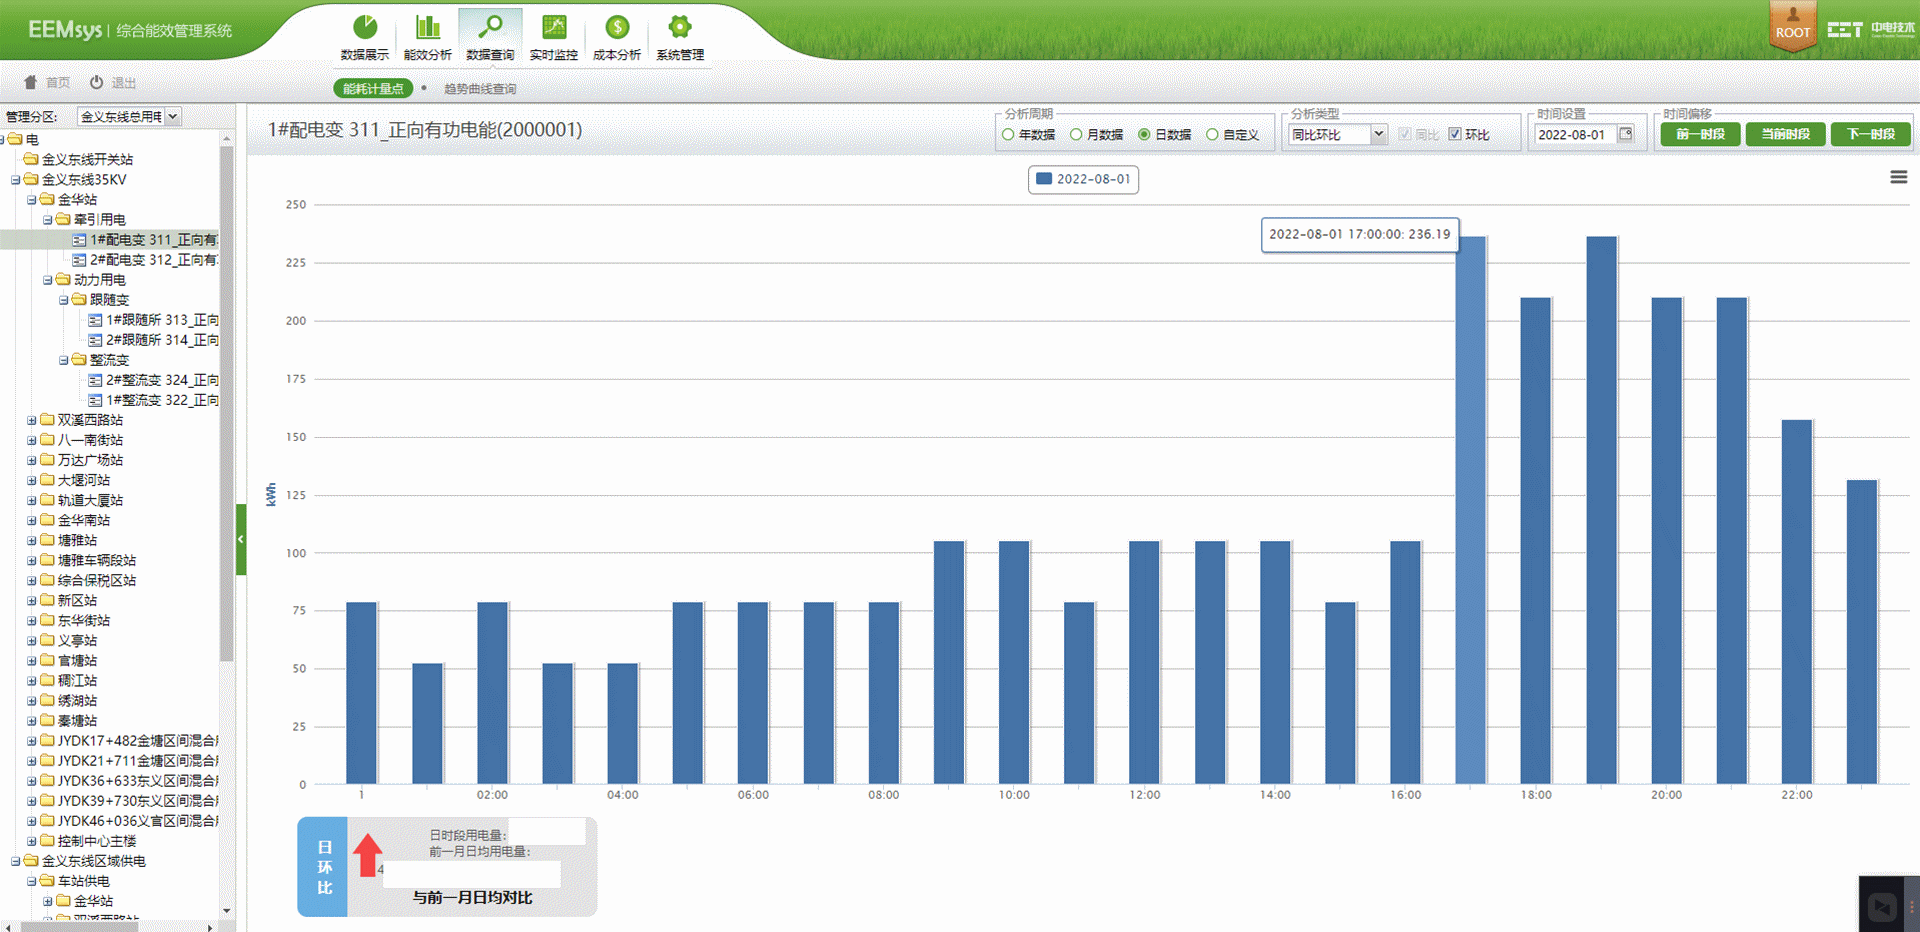
Task: Open the 数据展示 pie chart icon
Action: click(365, 27)
